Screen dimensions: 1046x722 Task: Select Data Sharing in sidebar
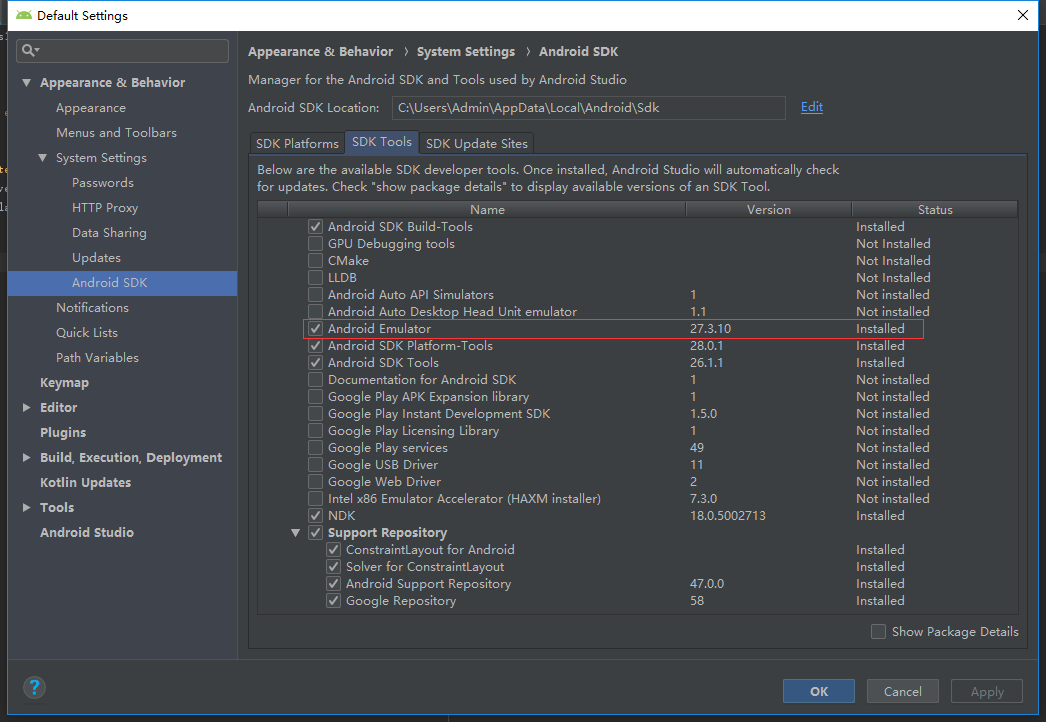[109, 233]
